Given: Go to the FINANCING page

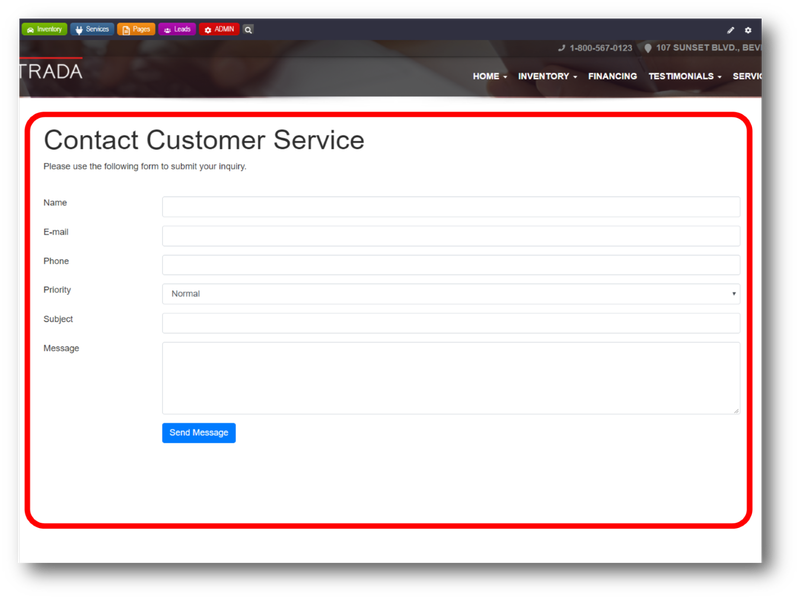Looking at the screenshot, I should [612, 76].
